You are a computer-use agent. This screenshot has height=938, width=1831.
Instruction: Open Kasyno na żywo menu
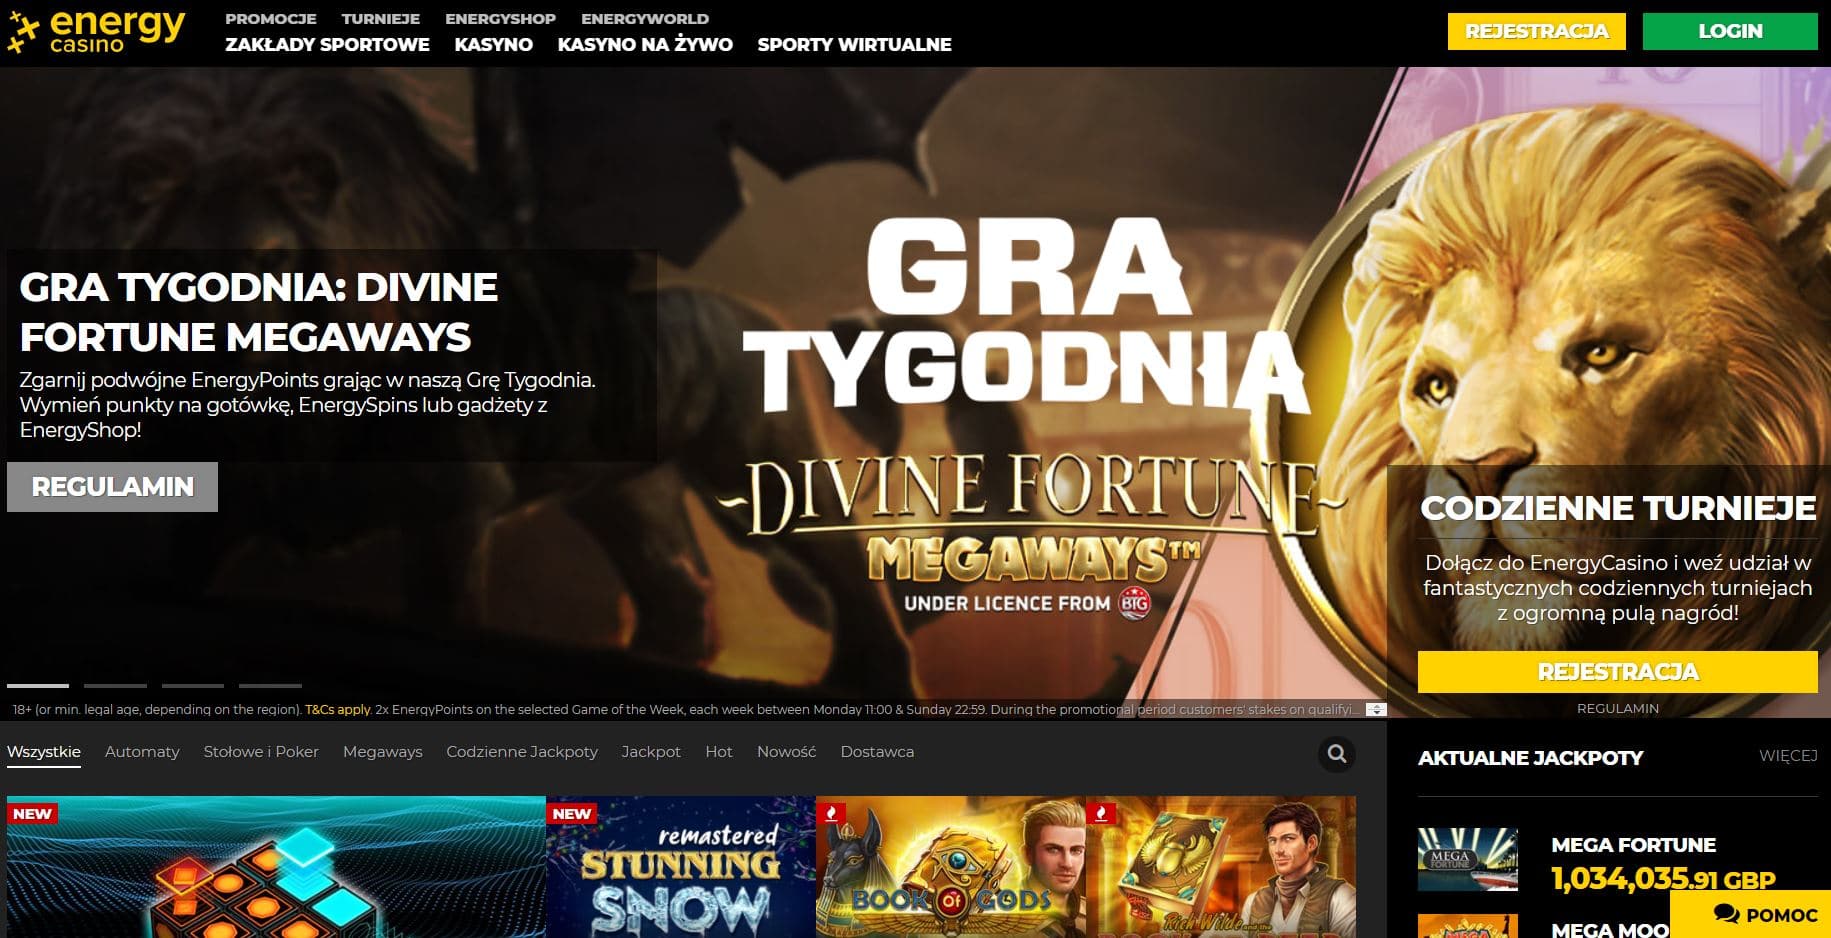[645, 45]
